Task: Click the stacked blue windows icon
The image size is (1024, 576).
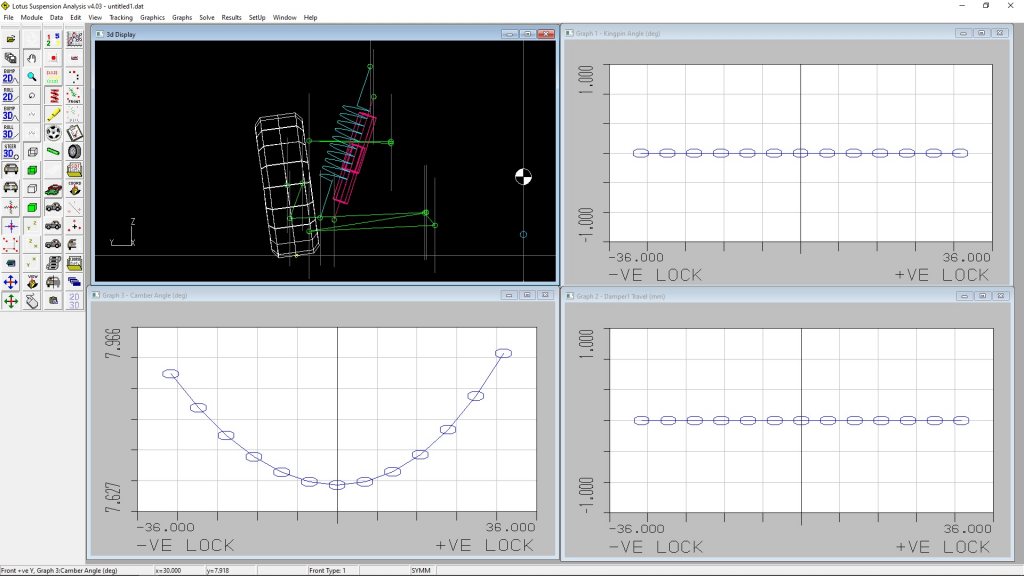Action: [74, 282]
